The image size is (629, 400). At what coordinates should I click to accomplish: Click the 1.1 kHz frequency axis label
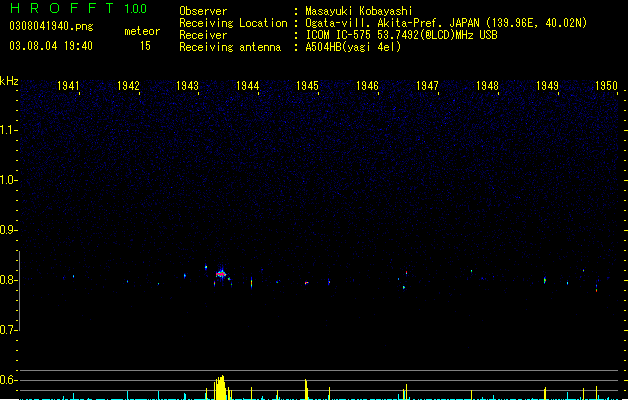tap(7, 130)
